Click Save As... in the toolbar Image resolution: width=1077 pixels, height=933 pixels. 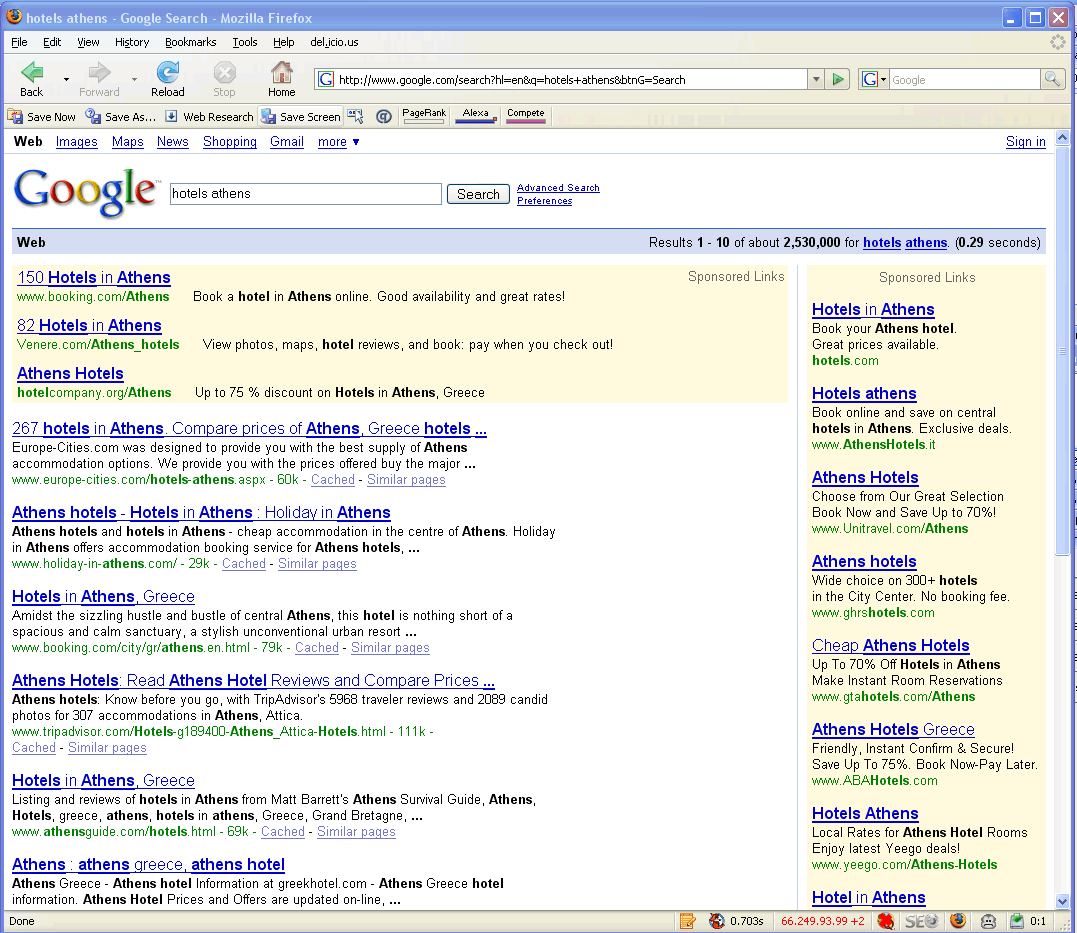pyautogui.click(x=121, y=117)
